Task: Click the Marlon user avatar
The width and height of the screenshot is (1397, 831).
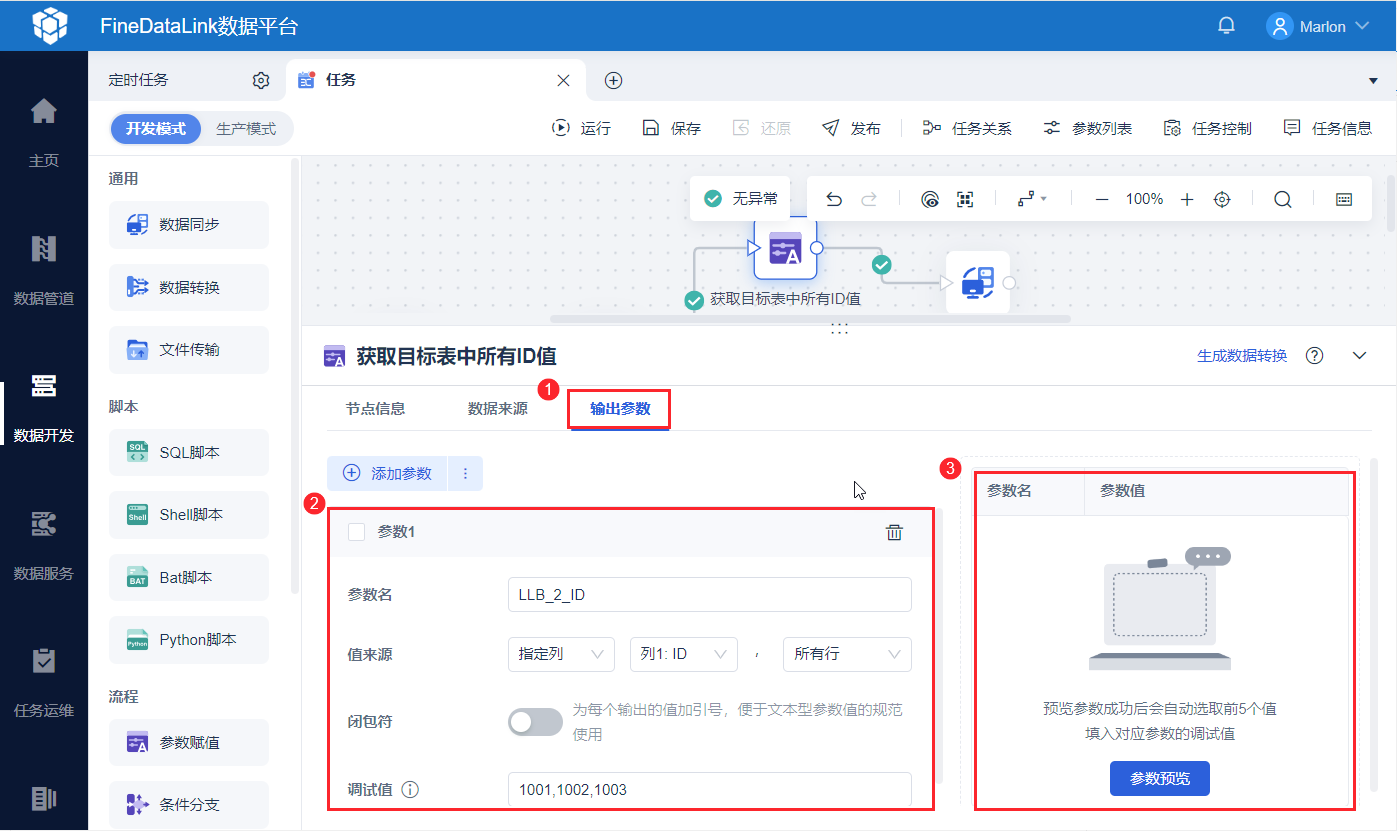Action: [x=1280, y=26]
